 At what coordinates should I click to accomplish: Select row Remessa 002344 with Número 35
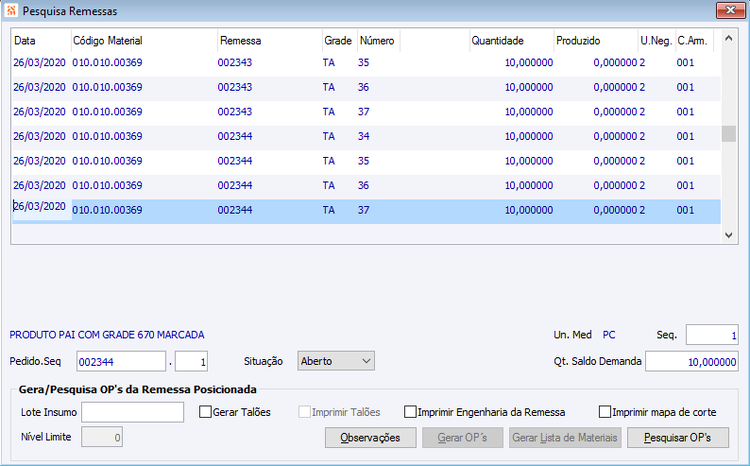coord(366,161)
